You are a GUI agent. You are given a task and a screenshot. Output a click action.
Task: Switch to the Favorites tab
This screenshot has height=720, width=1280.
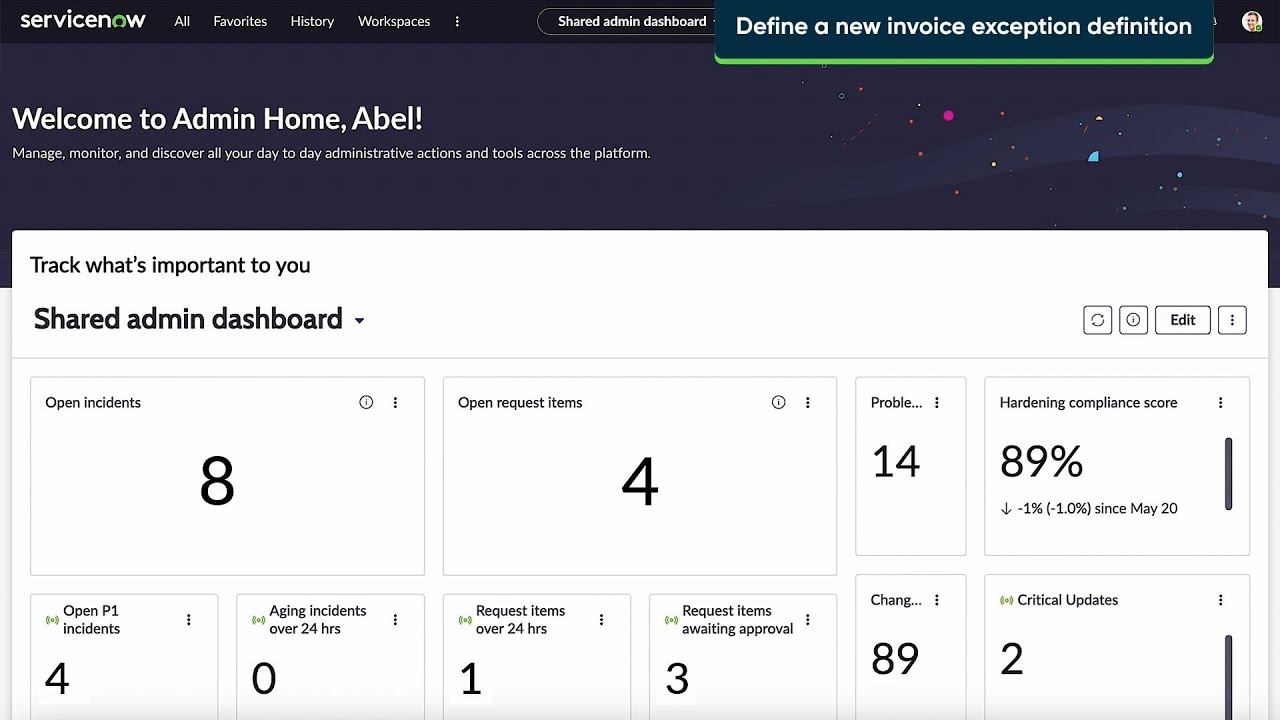click(x=240, y=21)
